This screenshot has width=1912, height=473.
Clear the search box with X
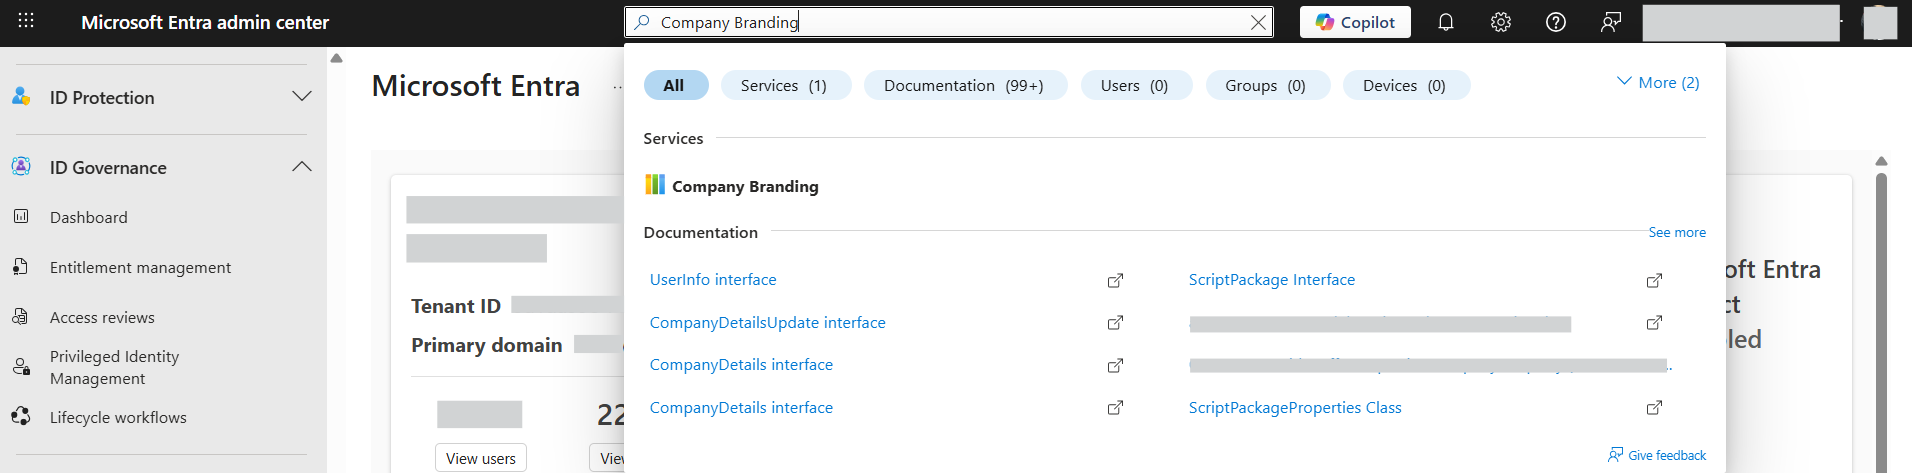pos(1258,22)
